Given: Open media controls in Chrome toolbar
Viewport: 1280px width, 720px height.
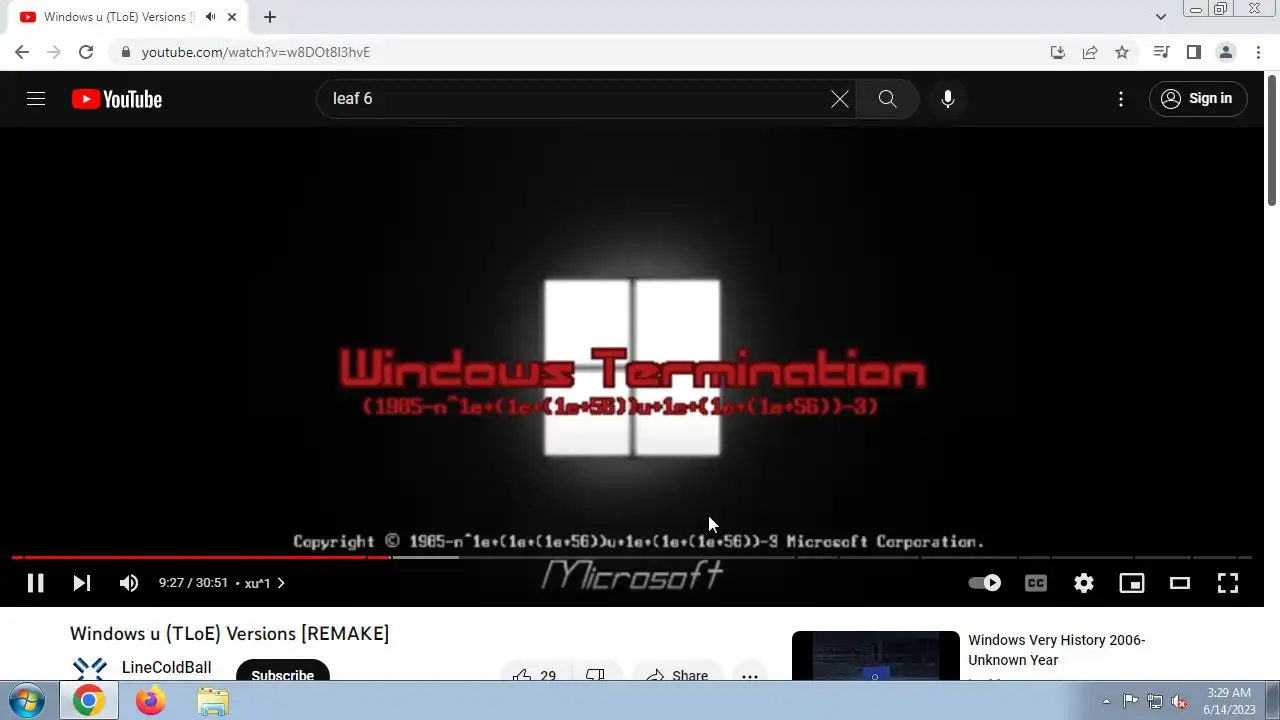Looking at the screenshot, I should pyautogui.click(x=1161, y=52).
